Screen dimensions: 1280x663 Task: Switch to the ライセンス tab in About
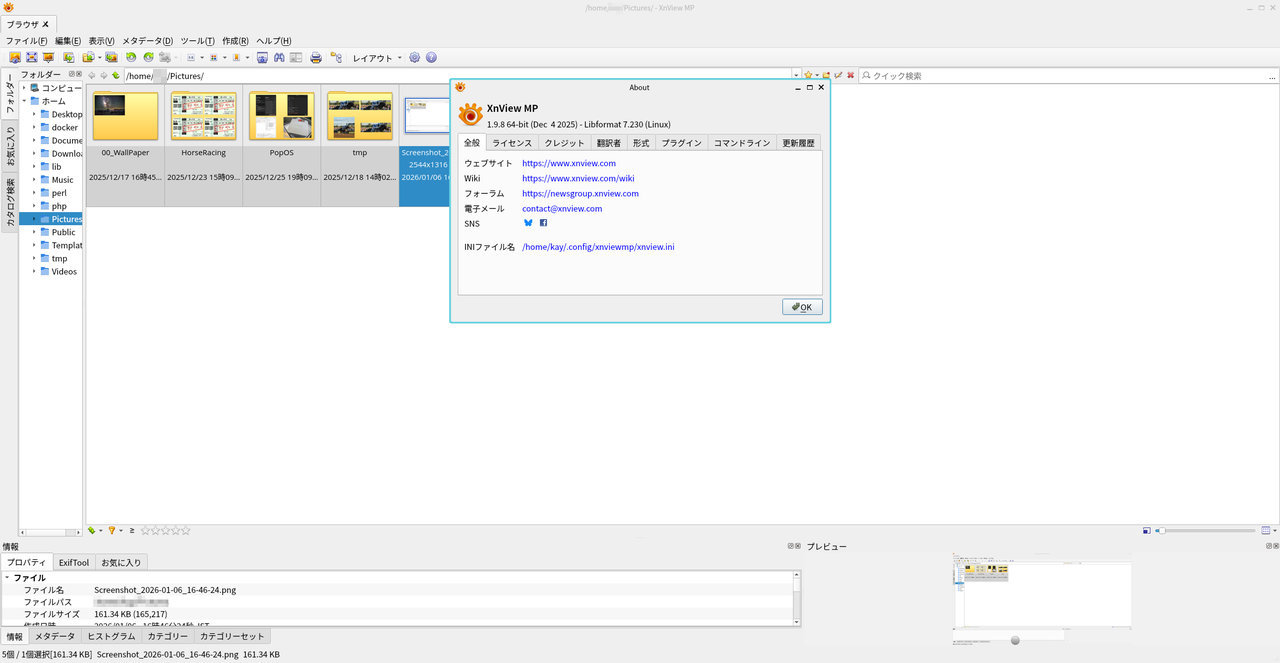(512, 143)
